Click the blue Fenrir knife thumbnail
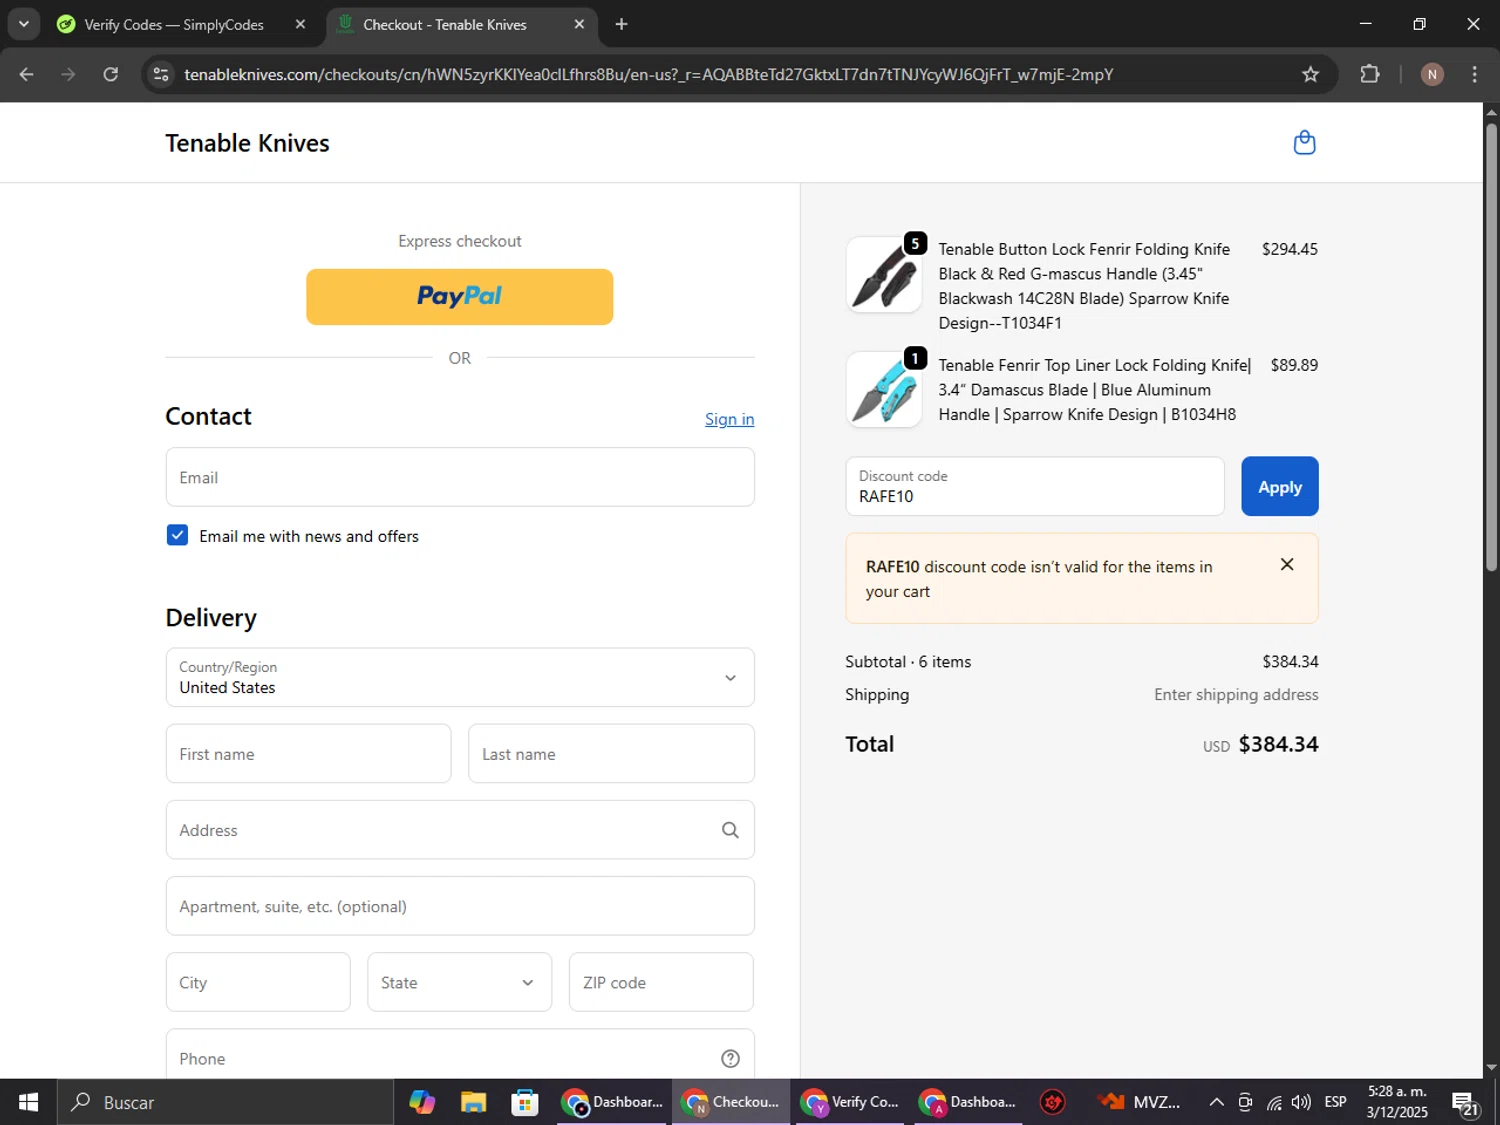Image resolution: width=1500 pixels, height=1125 pixels. [884, 390]
